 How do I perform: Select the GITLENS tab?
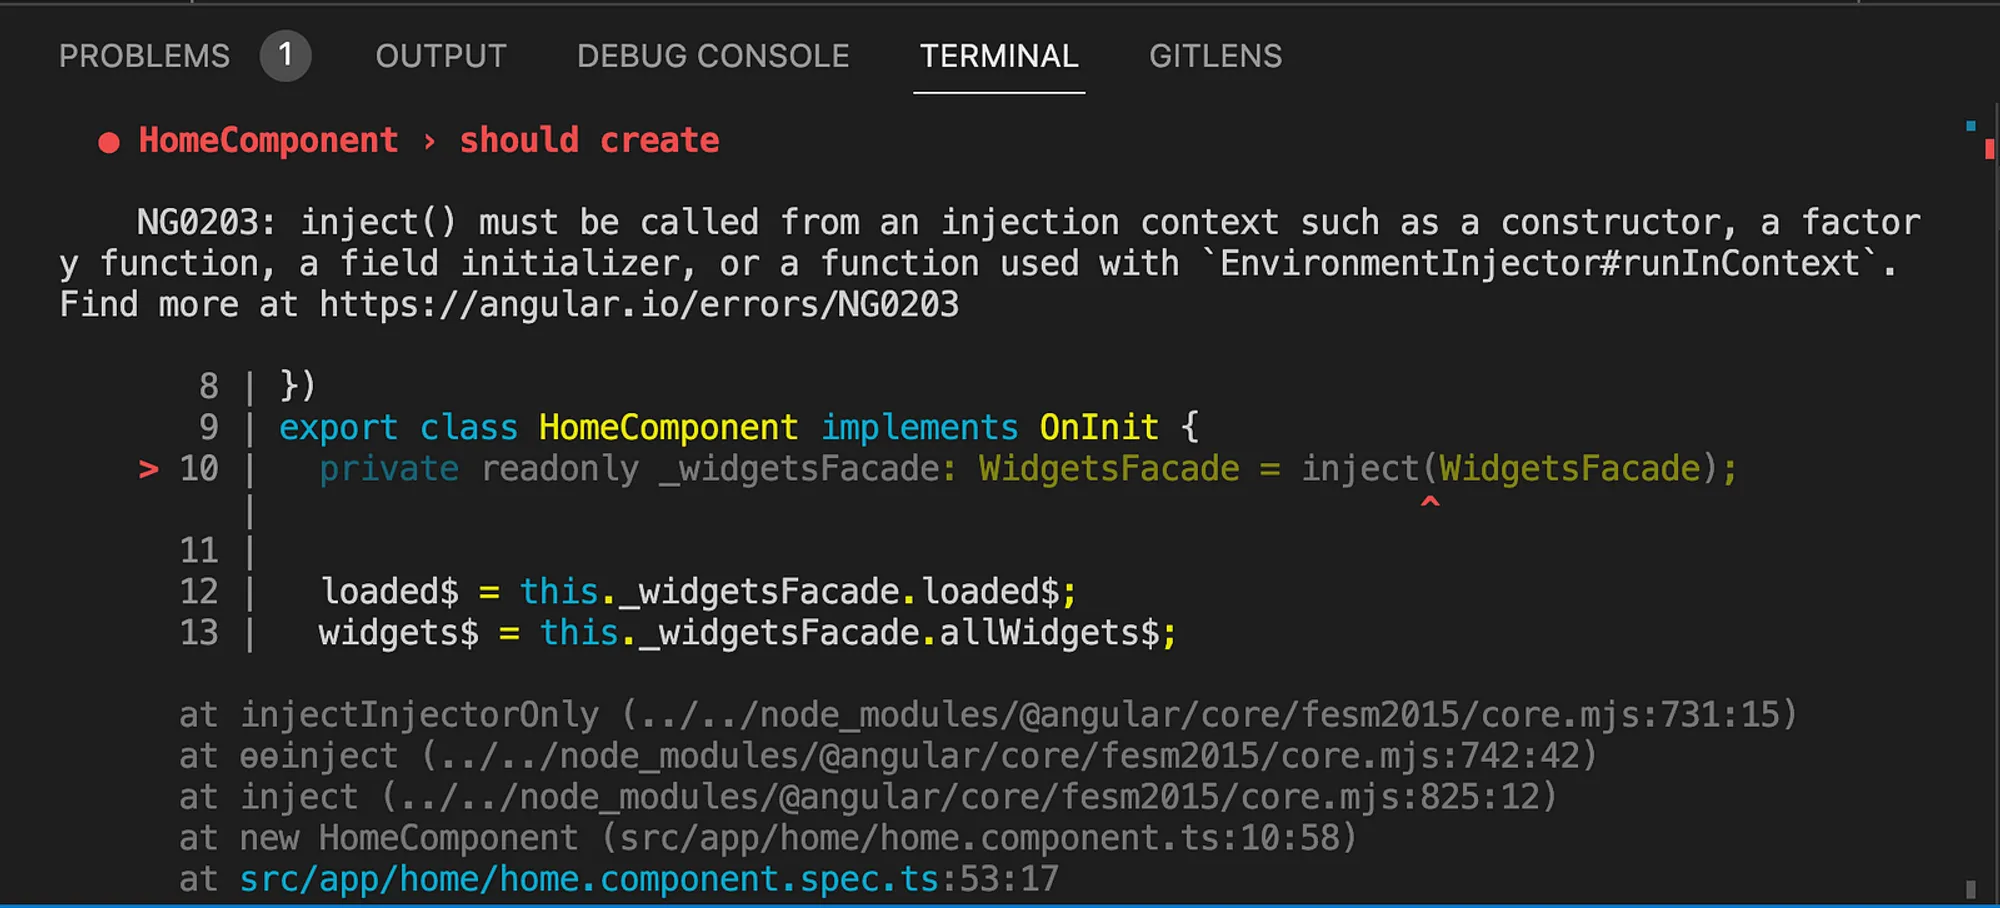pos(1216,56)
